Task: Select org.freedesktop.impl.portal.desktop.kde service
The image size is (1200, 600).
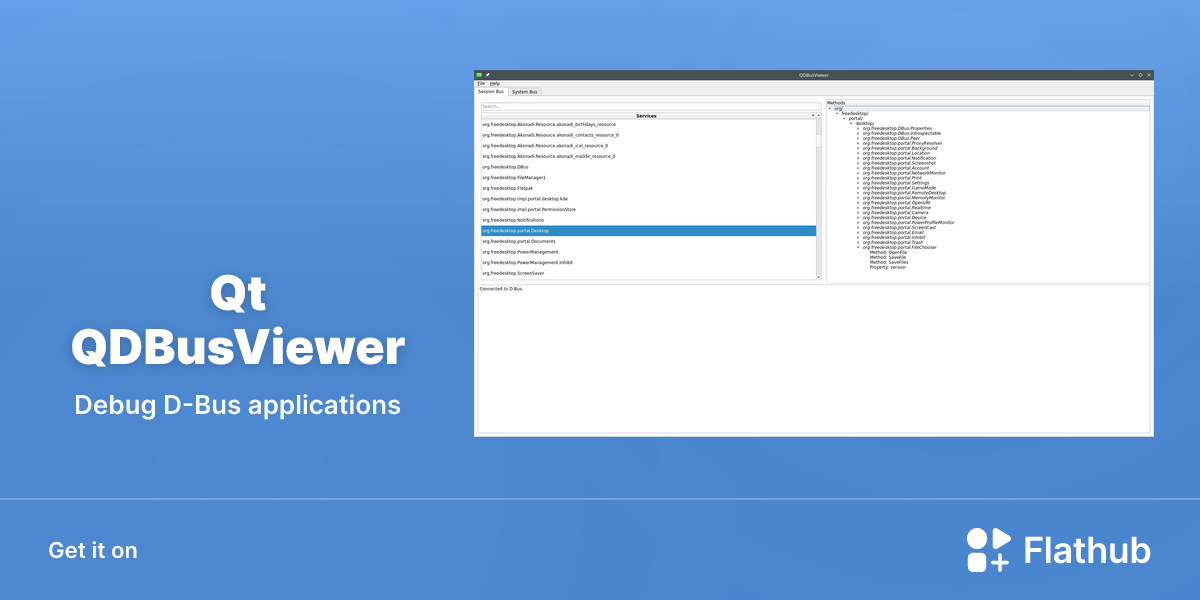Action: pos(648,199)
